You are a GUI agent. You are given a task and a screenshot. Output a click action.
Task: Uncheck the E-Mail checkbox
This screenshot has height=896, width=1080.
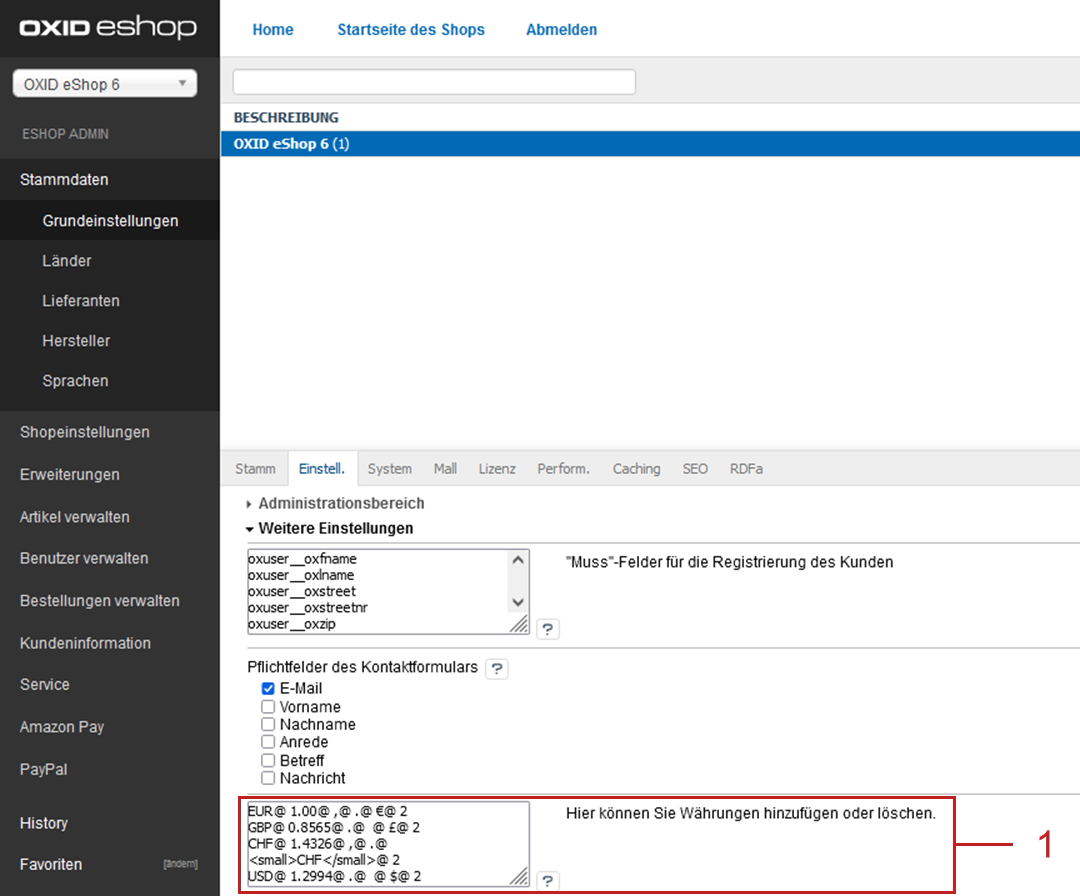pos(268,689)
